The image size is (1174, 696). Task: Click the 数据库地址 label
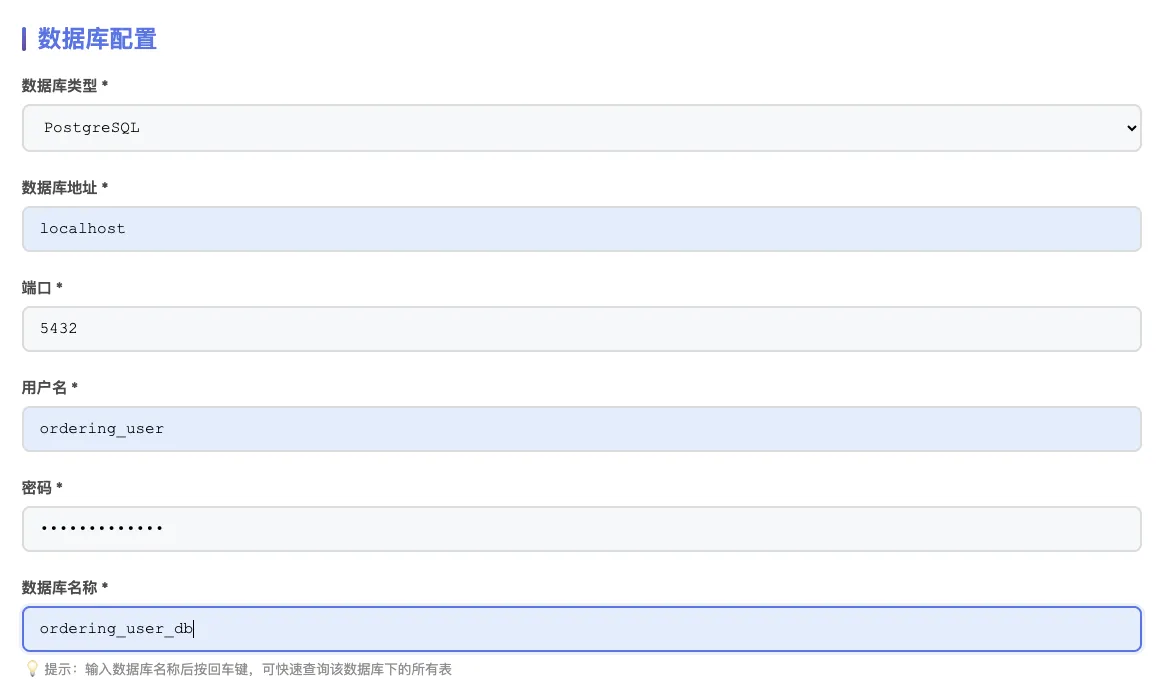[x=60, y=187]
